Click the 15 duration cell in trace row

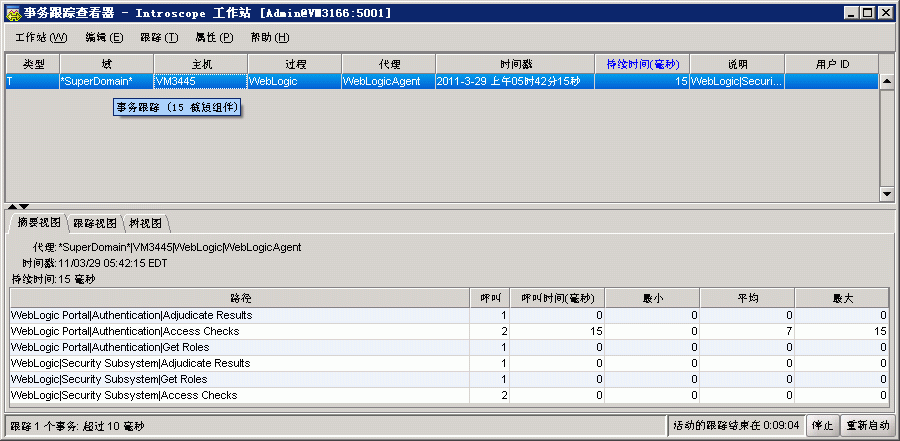642,82
